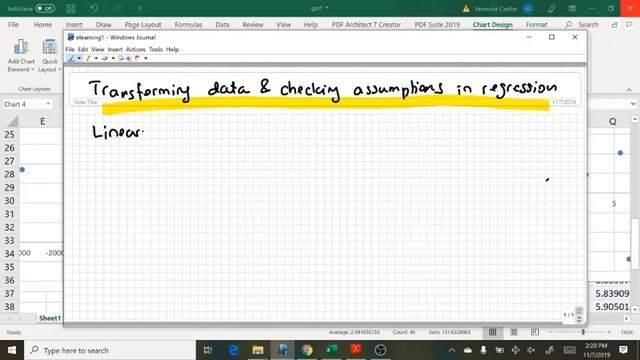Click the Excel Search box

(582, 24)
